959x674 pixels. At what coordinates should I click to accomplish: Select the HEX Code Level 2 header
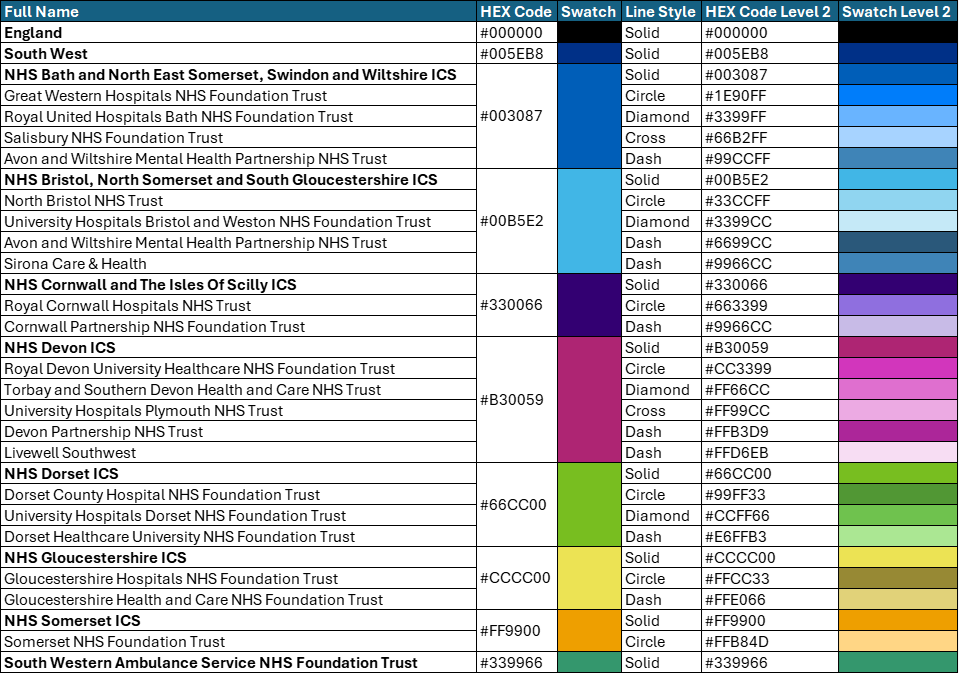(x=769, y=12)
